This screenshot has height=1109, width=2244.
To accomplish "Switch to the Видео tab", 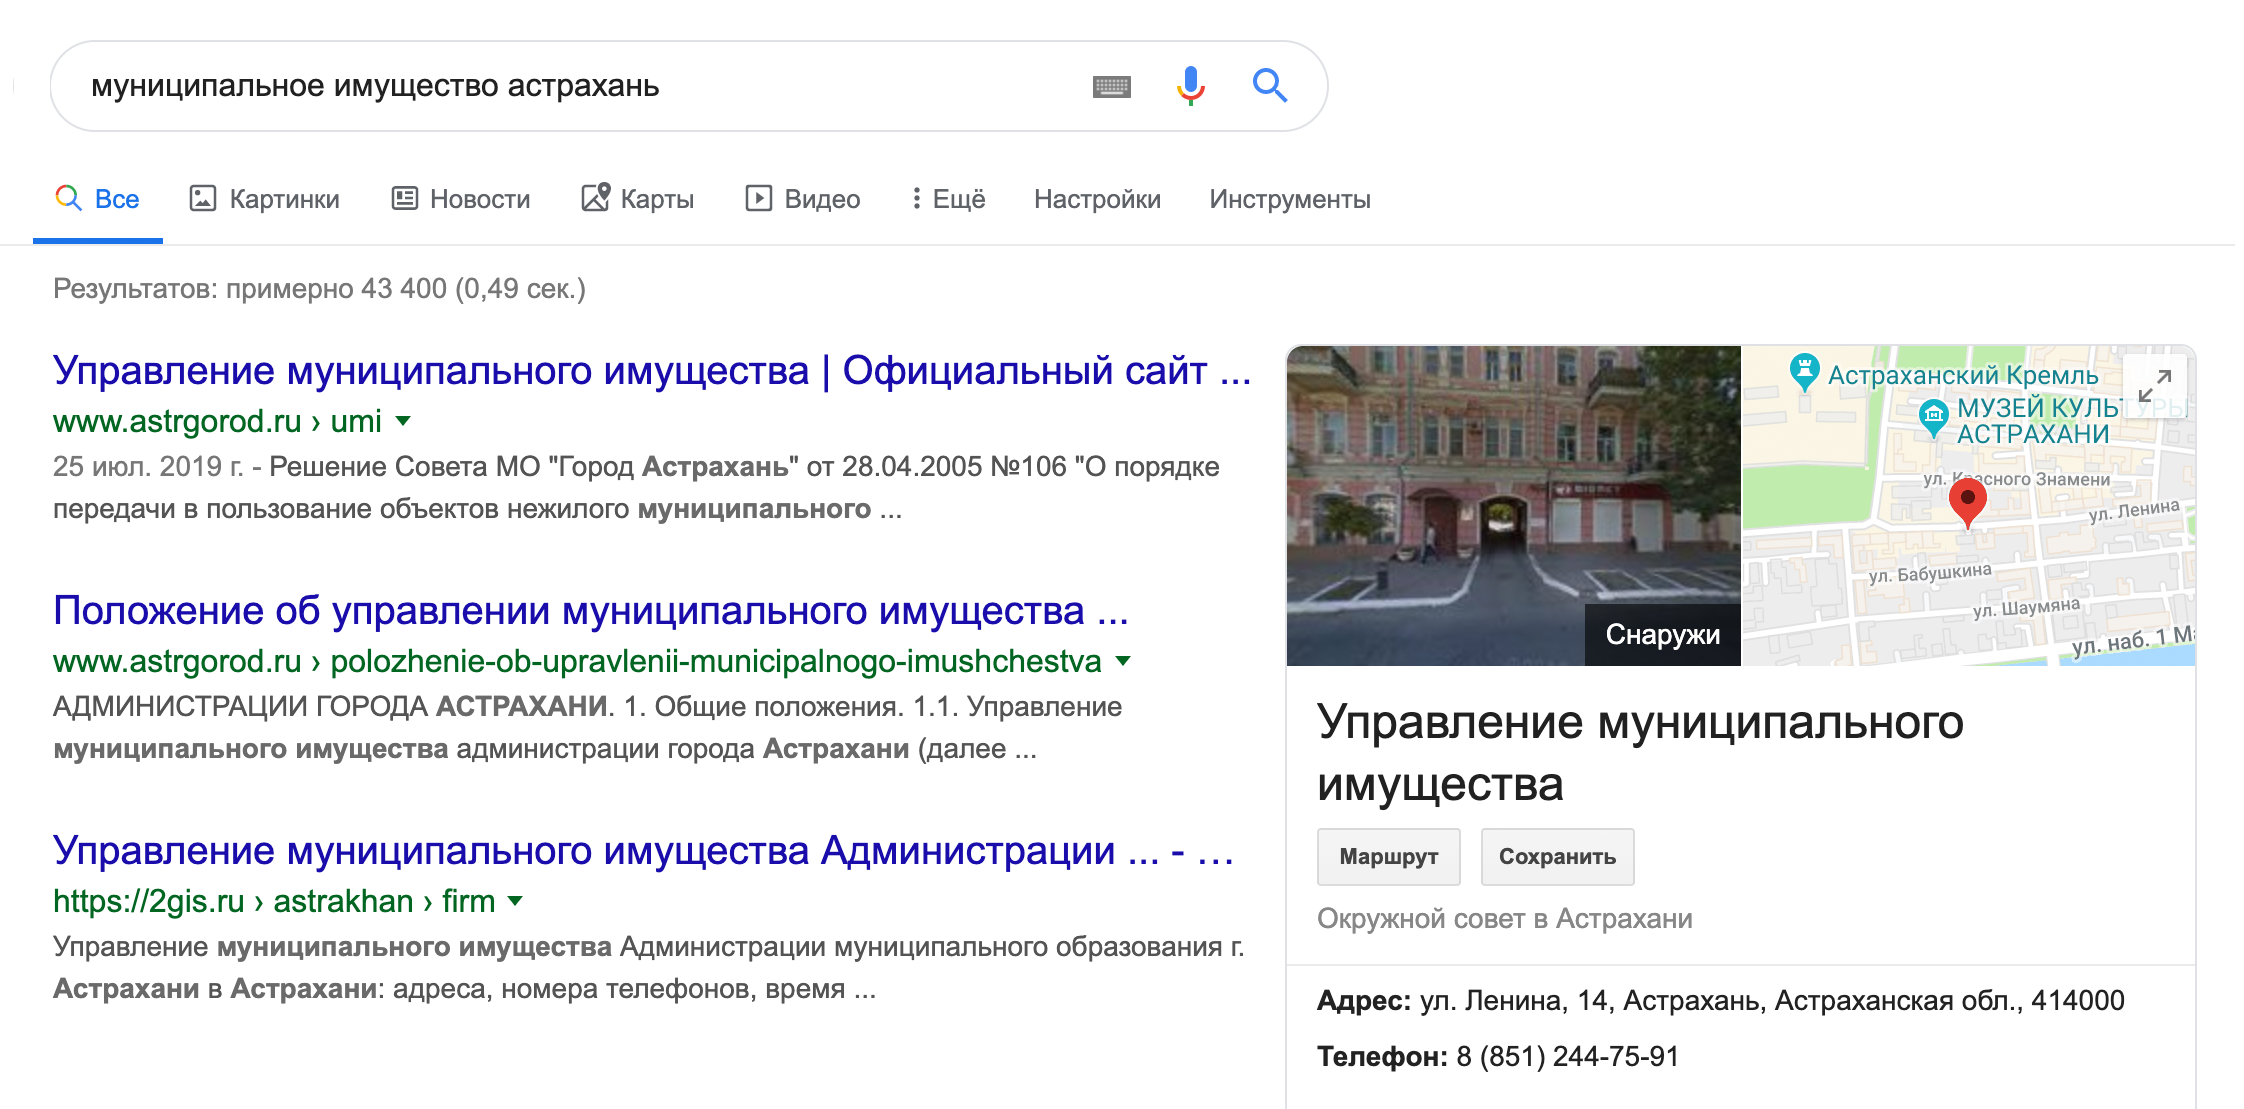I will coord(803,199).
